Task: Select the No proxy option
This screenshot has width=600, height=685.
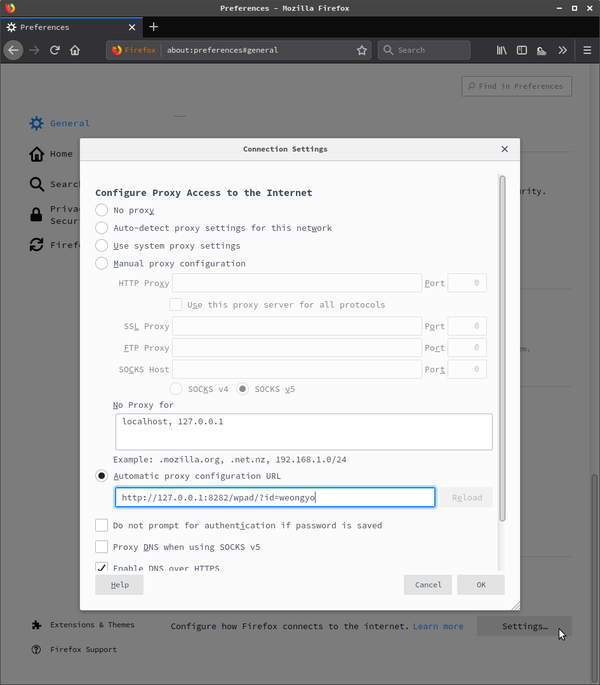Action: pos(101,210)
